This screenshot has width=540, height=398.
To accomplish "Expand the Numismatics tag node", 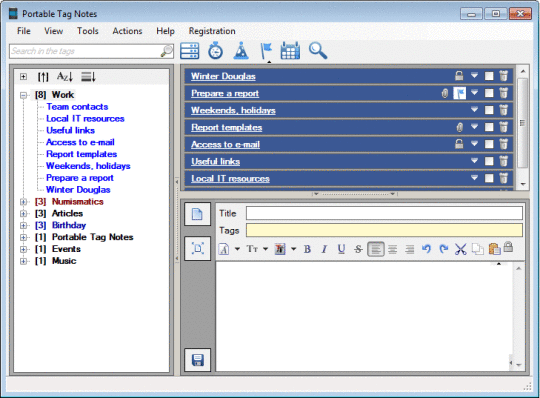I will pos(23,202).
